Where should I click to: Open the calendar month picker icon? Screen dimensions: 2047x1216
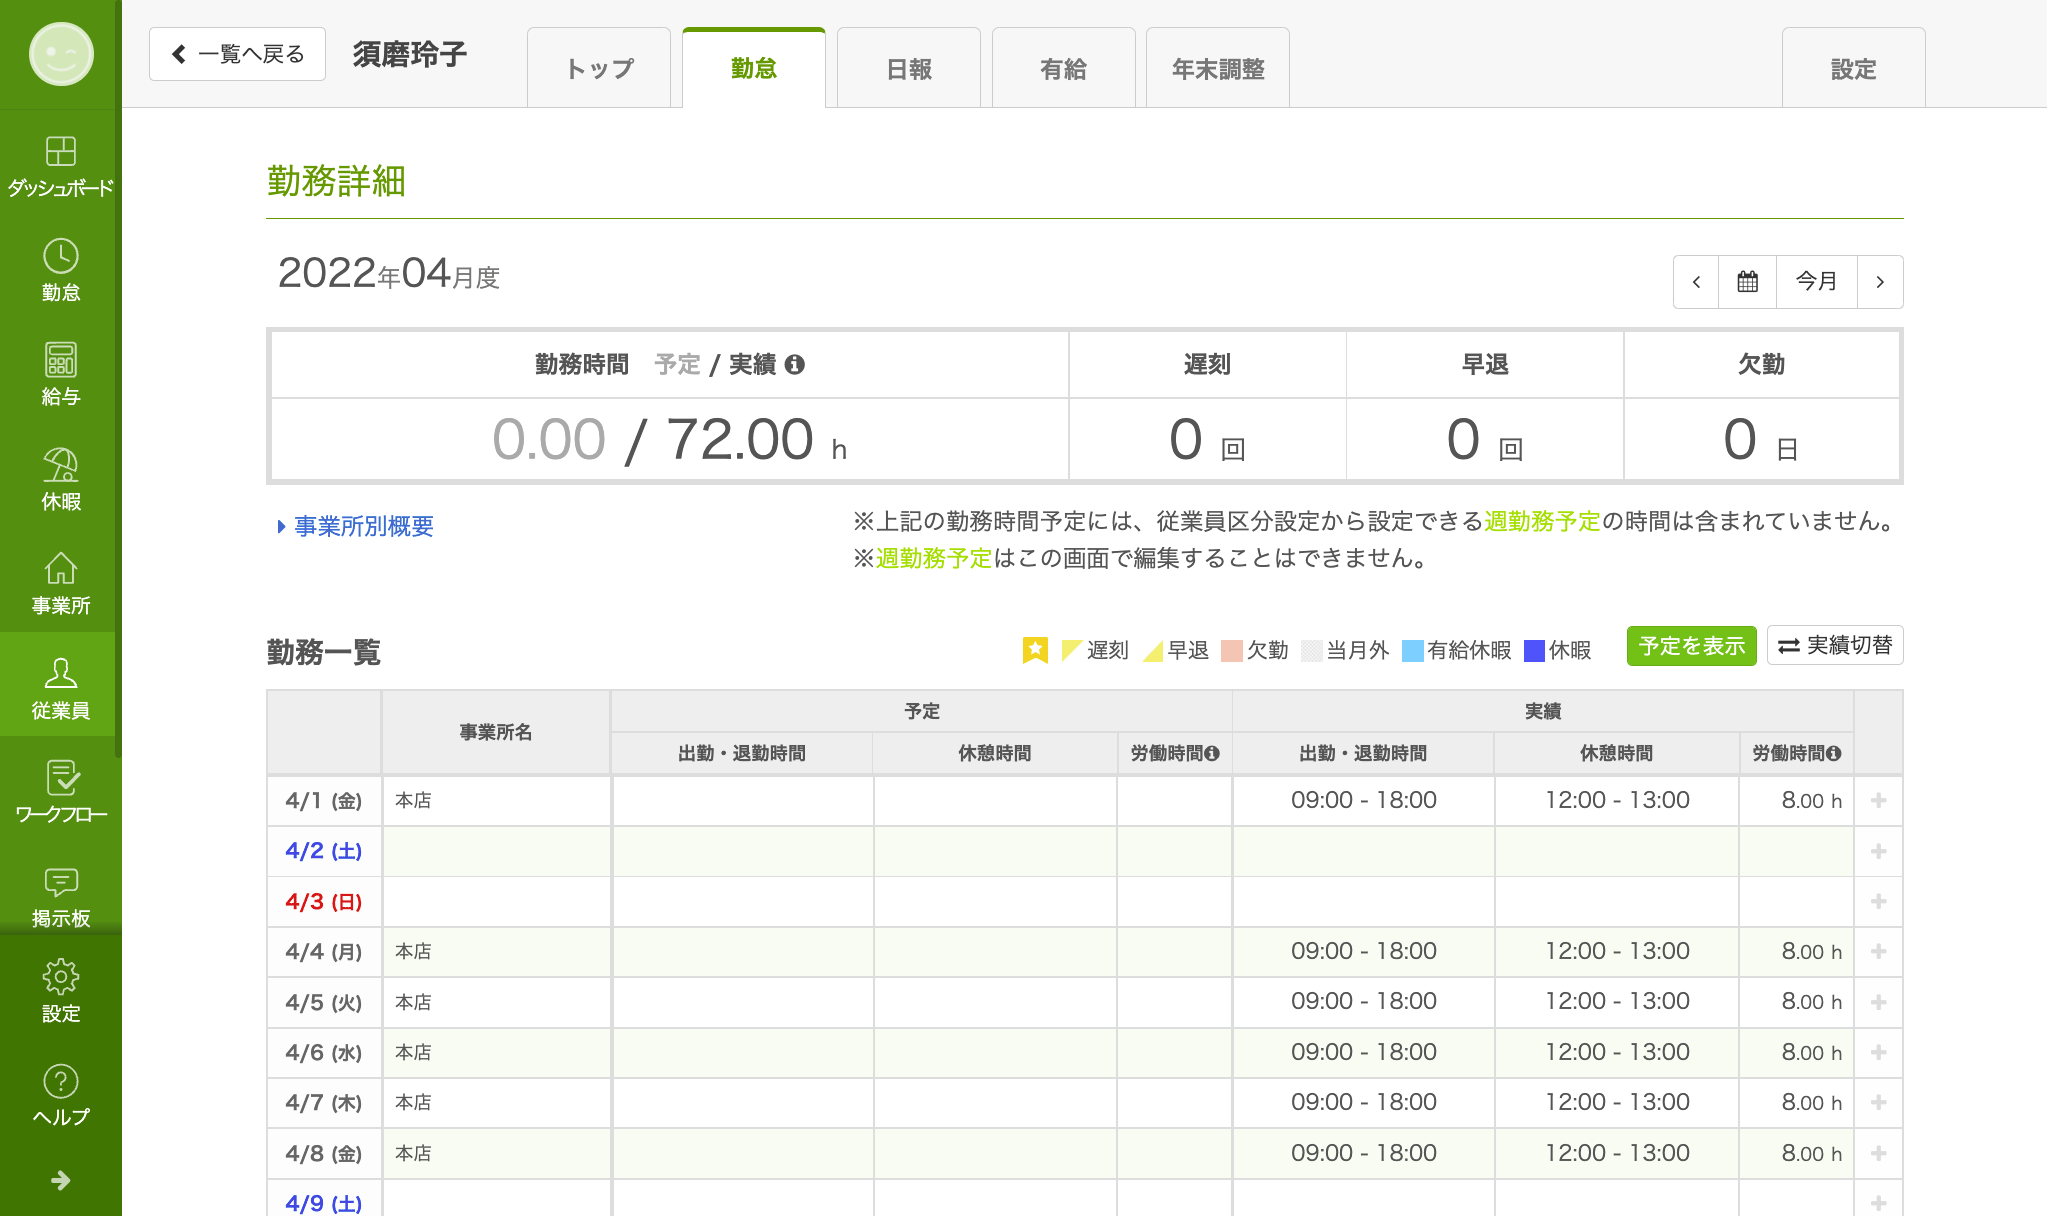tap(1747, 282)
